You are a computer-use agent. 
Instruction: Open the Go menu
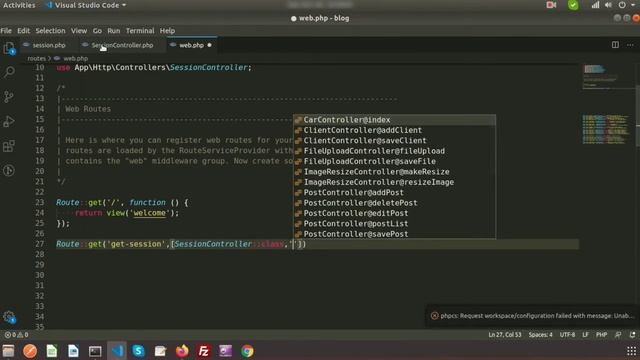pyautogui.click(x=97, y=31)
